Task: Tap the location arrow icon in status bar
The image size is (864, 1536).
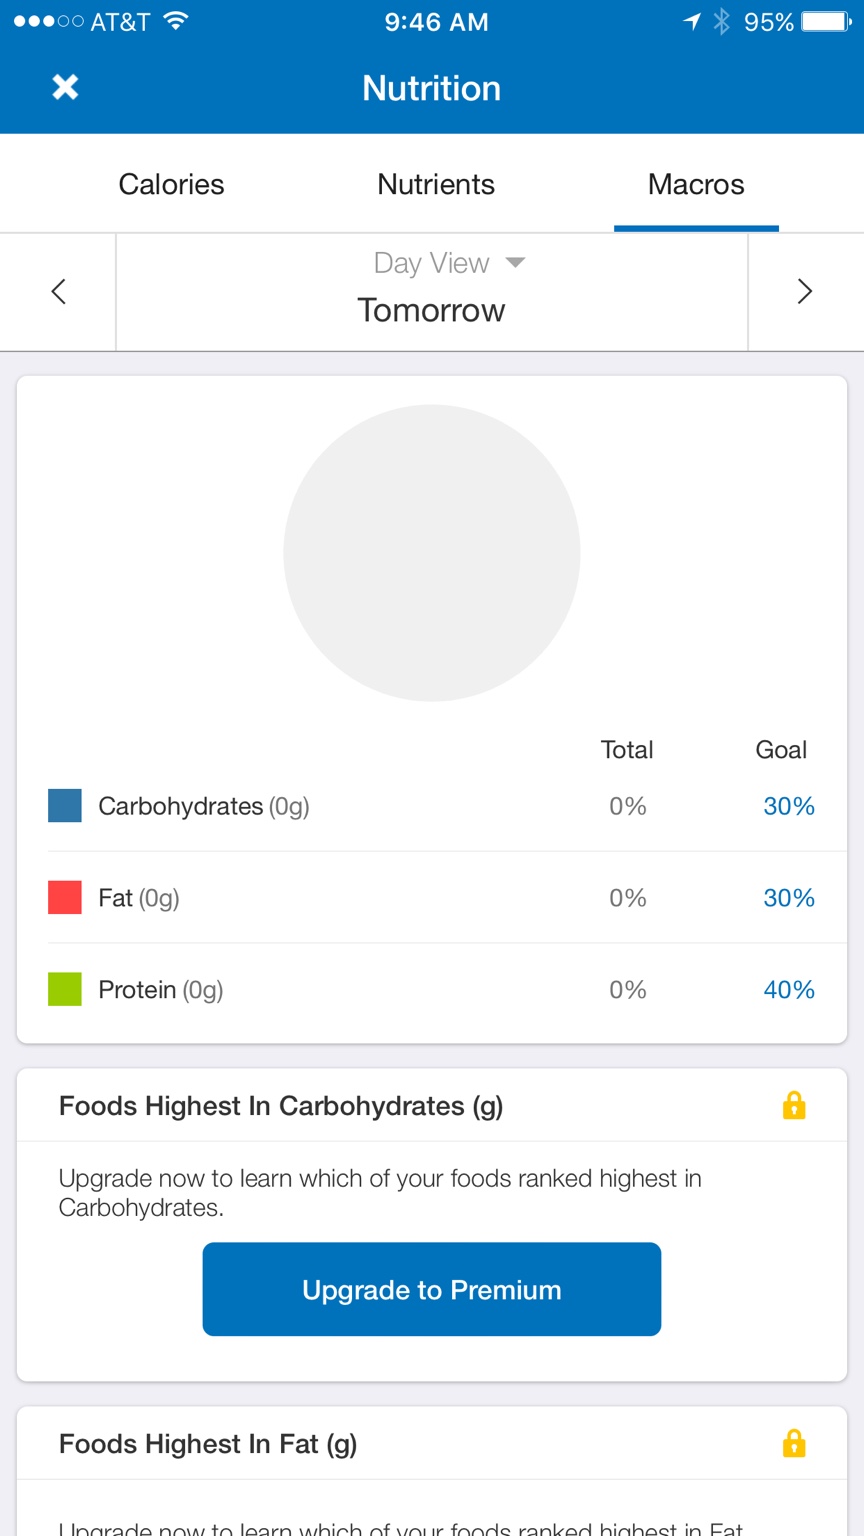Action: [692, 22]
